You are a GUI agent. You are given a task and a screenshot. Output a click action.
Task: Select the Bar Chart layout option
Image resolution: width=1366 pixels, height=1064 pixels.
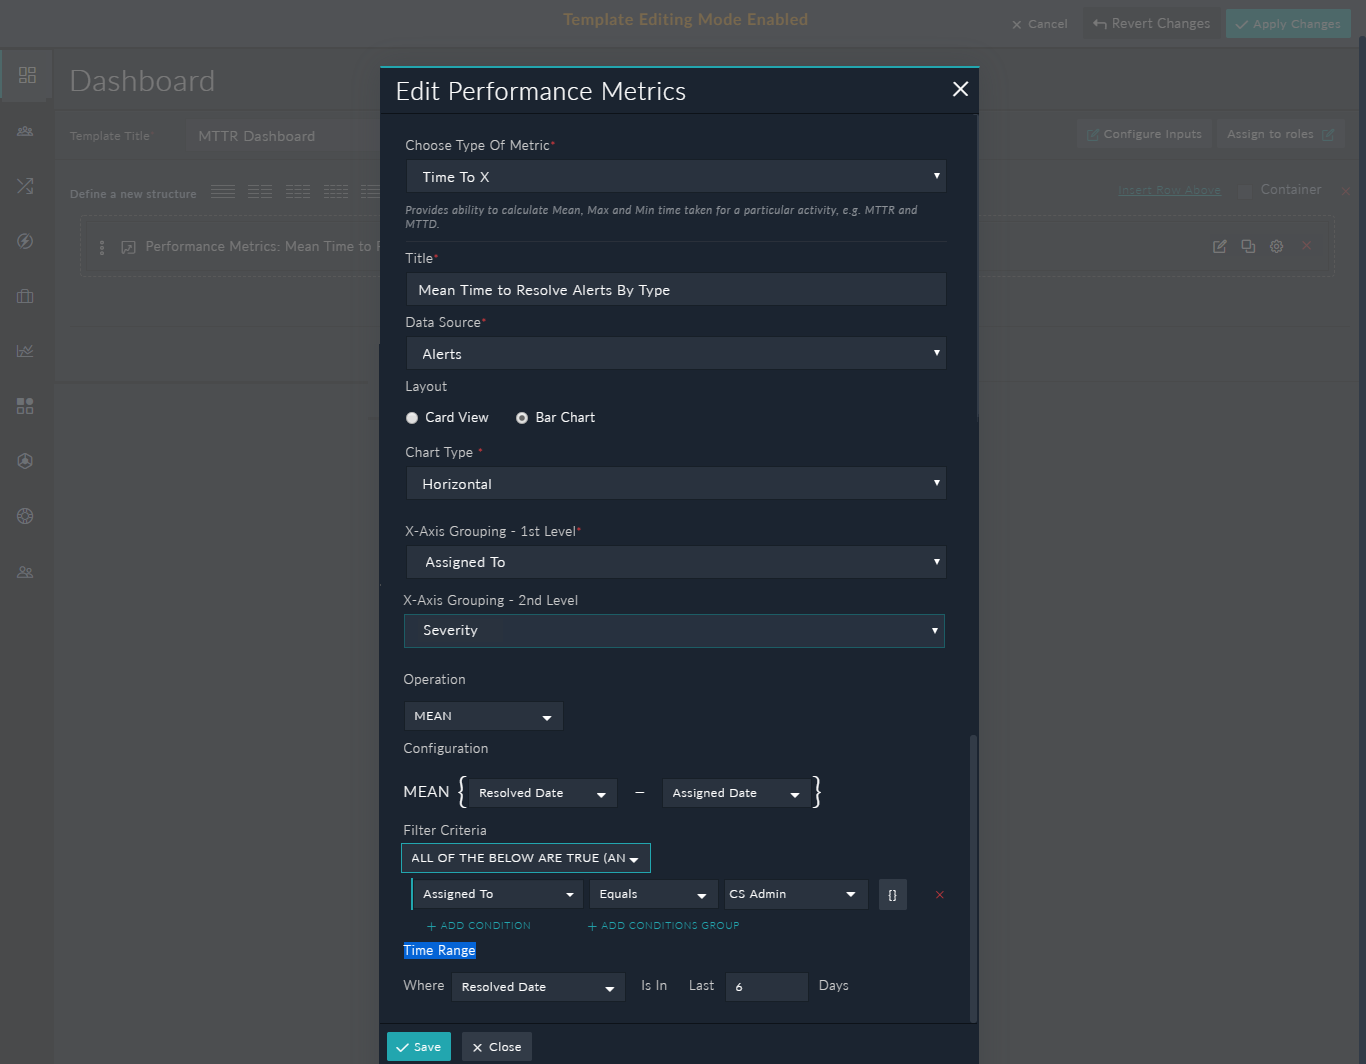click(522, 418)
